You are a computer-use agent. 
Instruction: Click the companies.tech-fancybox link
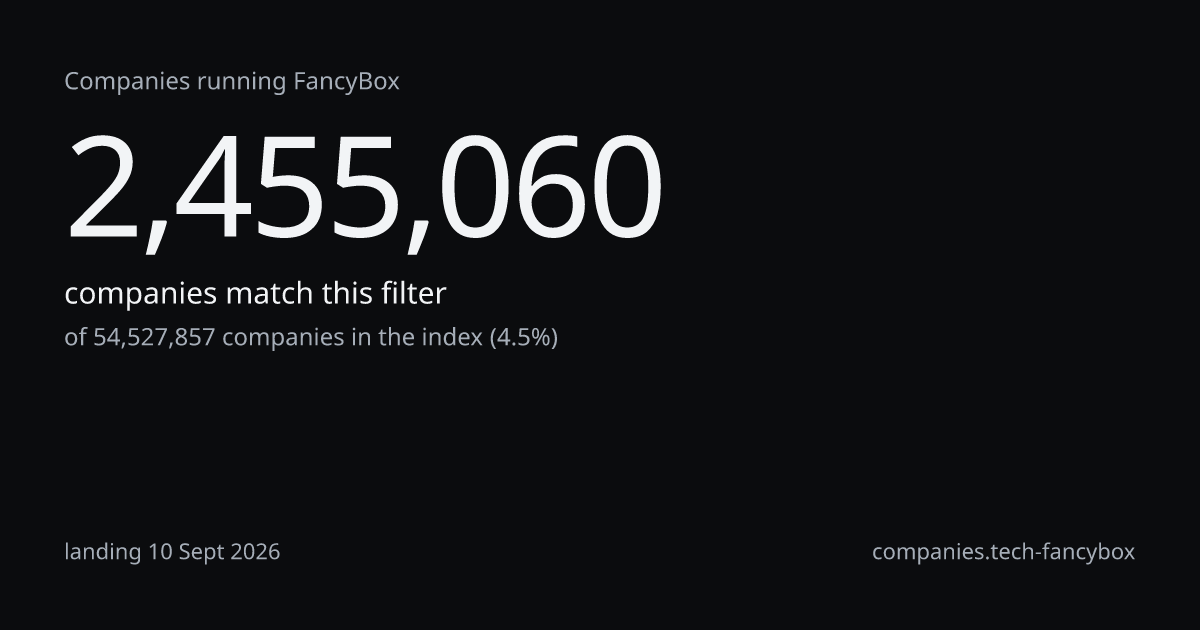pos(1003,552)
